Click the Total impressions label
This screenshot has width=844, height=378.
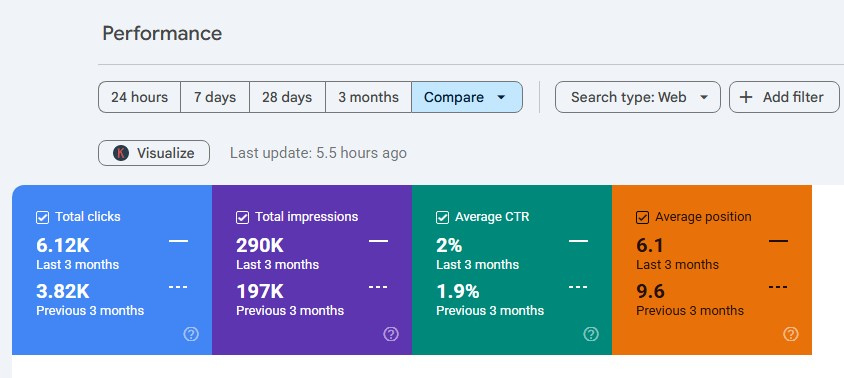(x=306, y=217)
